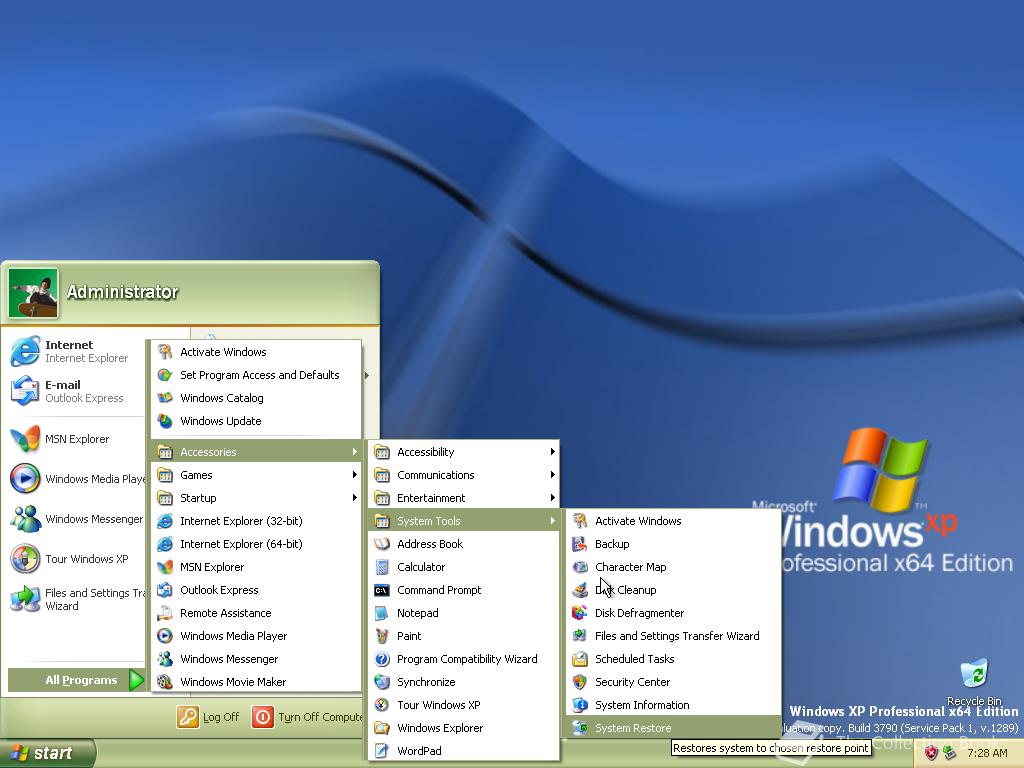Select Files and Settings Transfer Wizard in System Tools
This screenshot has width=1024, height=768.
tap(673, 635)
